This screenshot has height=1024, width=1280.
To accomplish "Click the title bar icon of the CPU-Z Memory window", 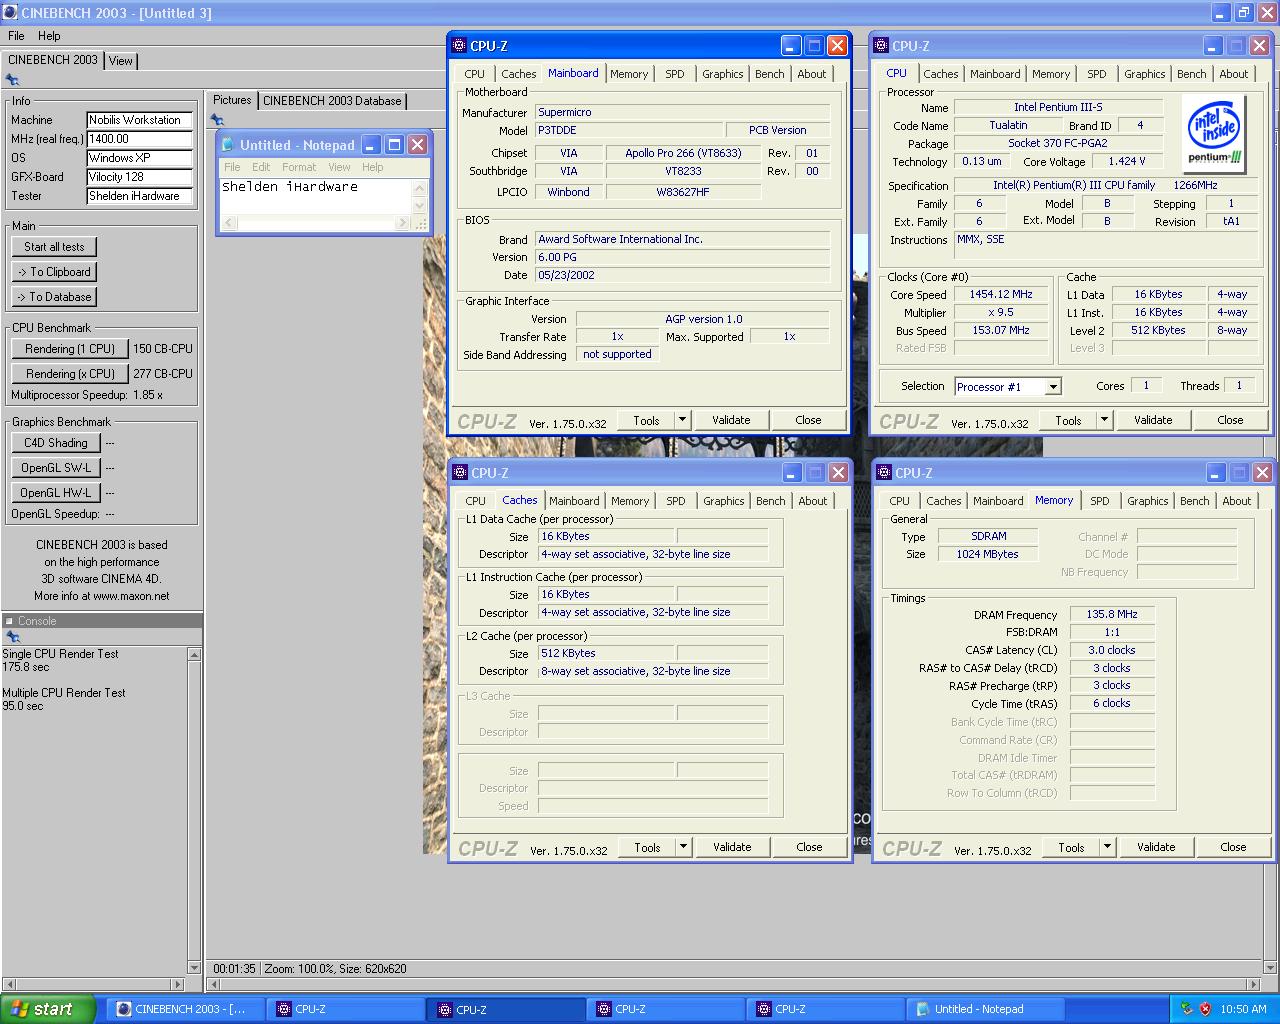I will 883,473.
